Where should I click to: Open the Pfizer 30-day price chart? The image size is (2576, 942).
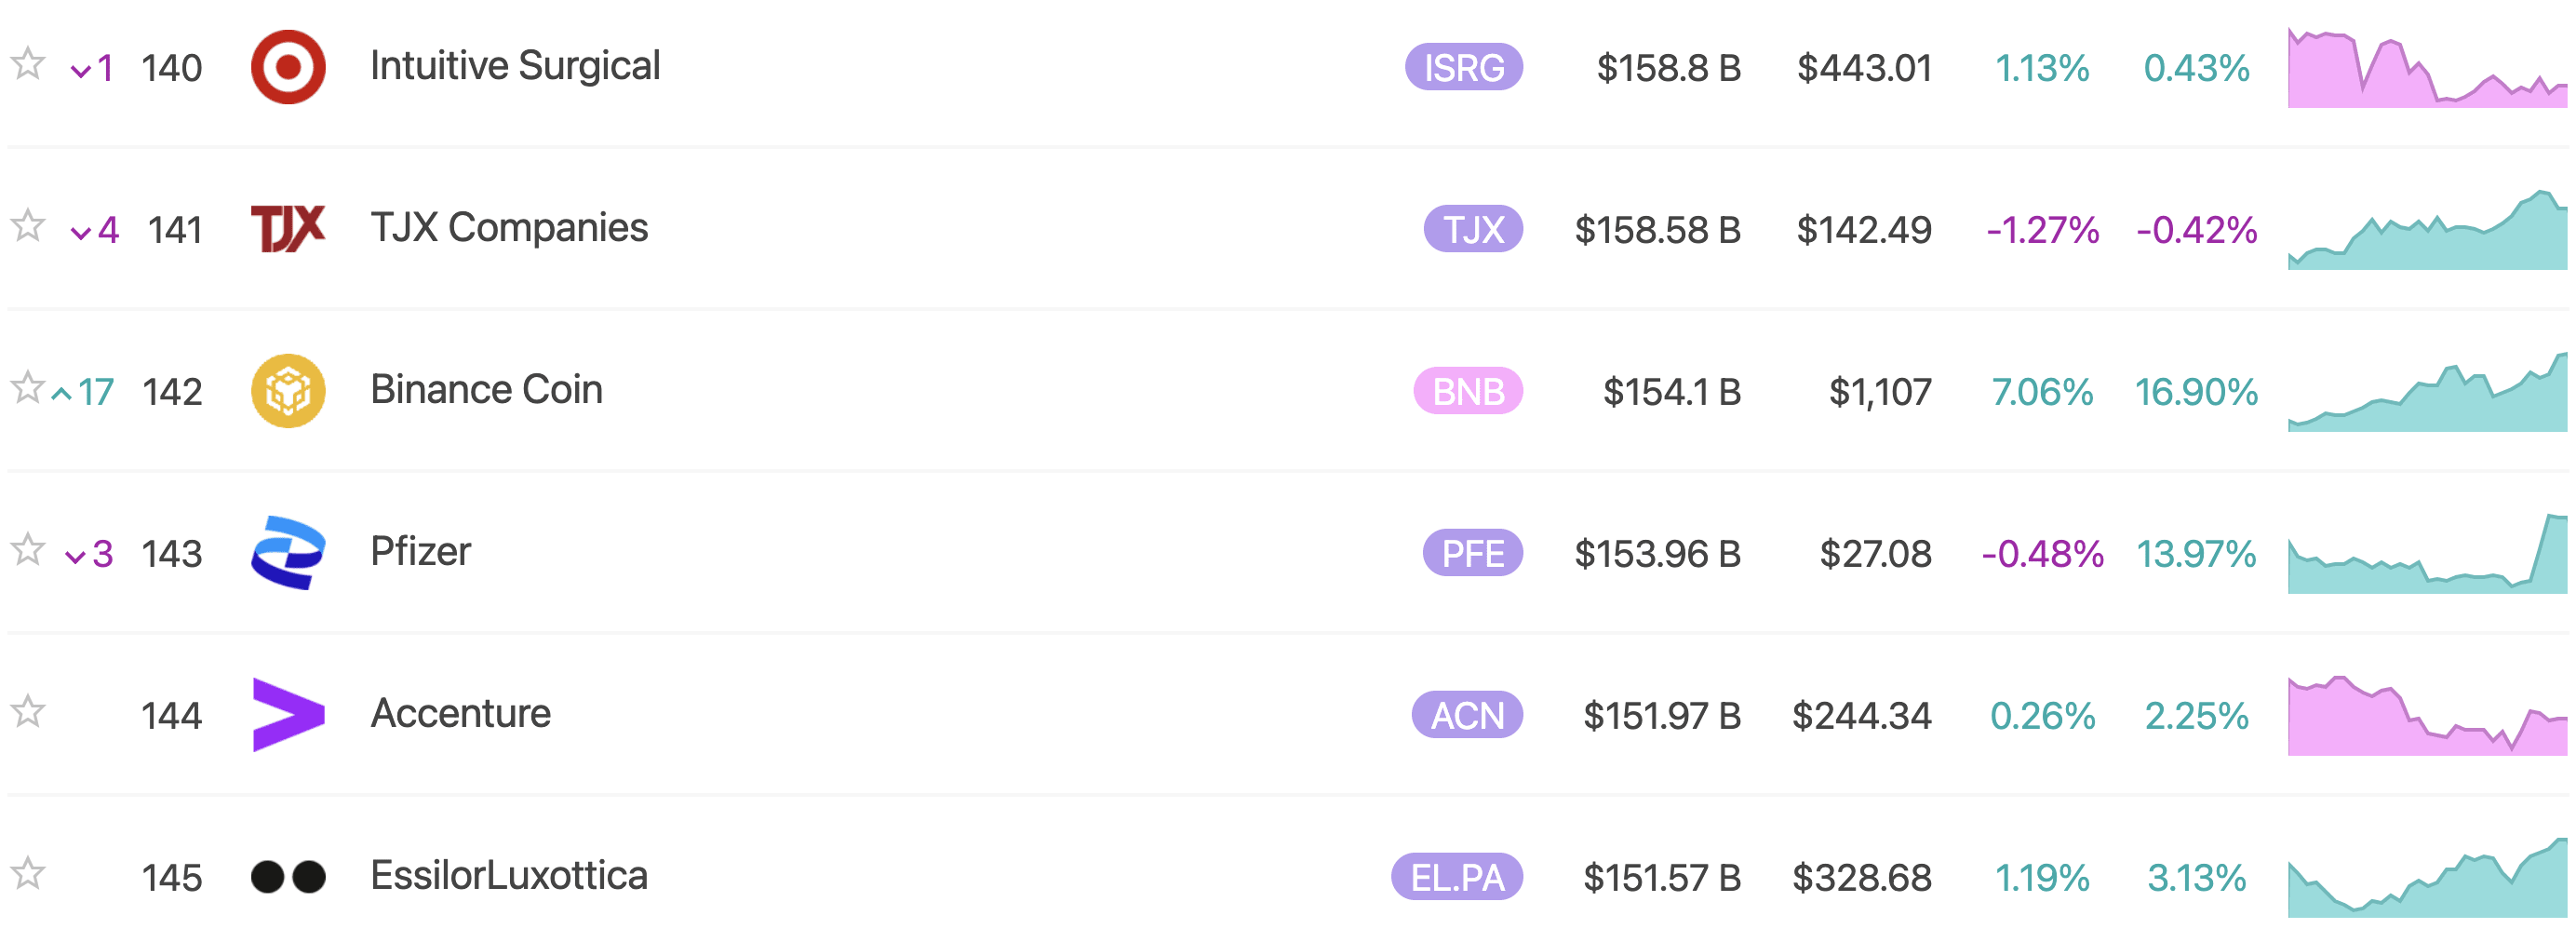click(2426, 556)
